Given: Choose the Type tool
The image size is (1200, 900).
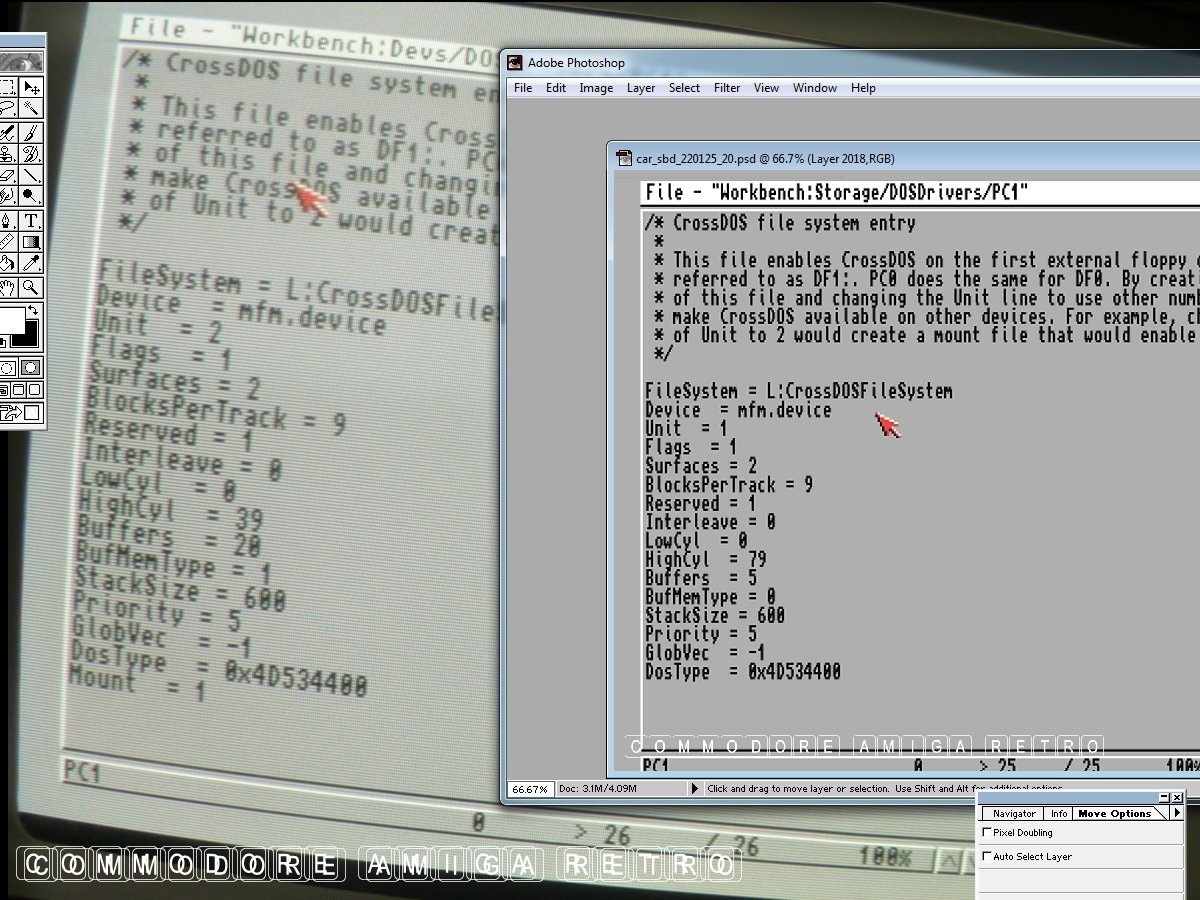Looking at the screenshot, I should tap(31, 220).
